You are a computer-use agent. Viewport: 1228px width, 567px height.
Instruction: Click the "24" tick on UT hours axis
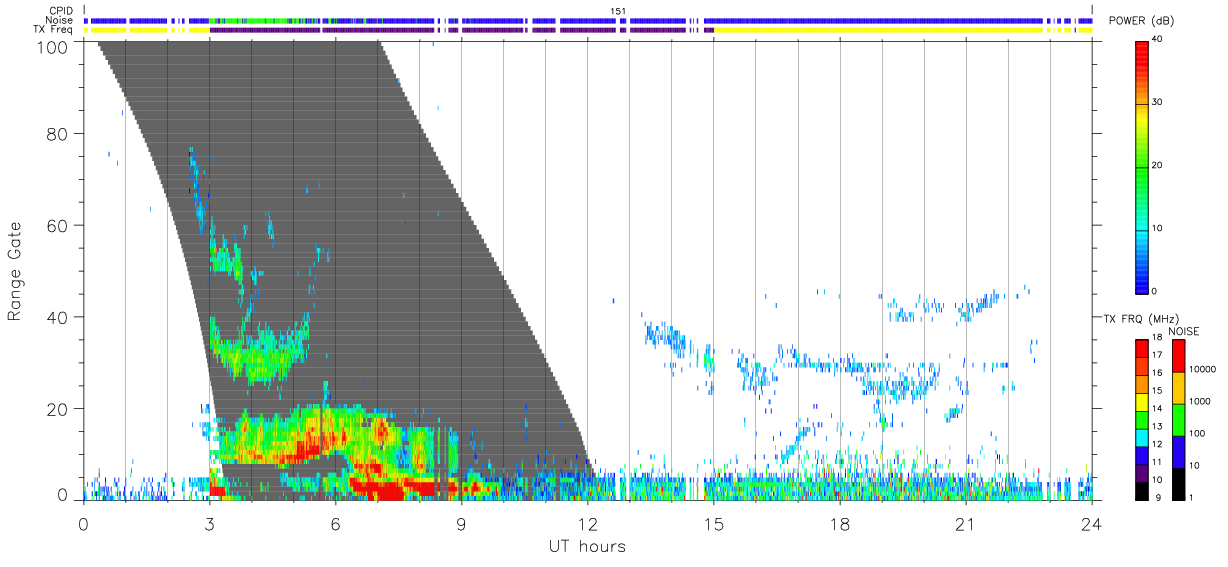coord(1091,523)
